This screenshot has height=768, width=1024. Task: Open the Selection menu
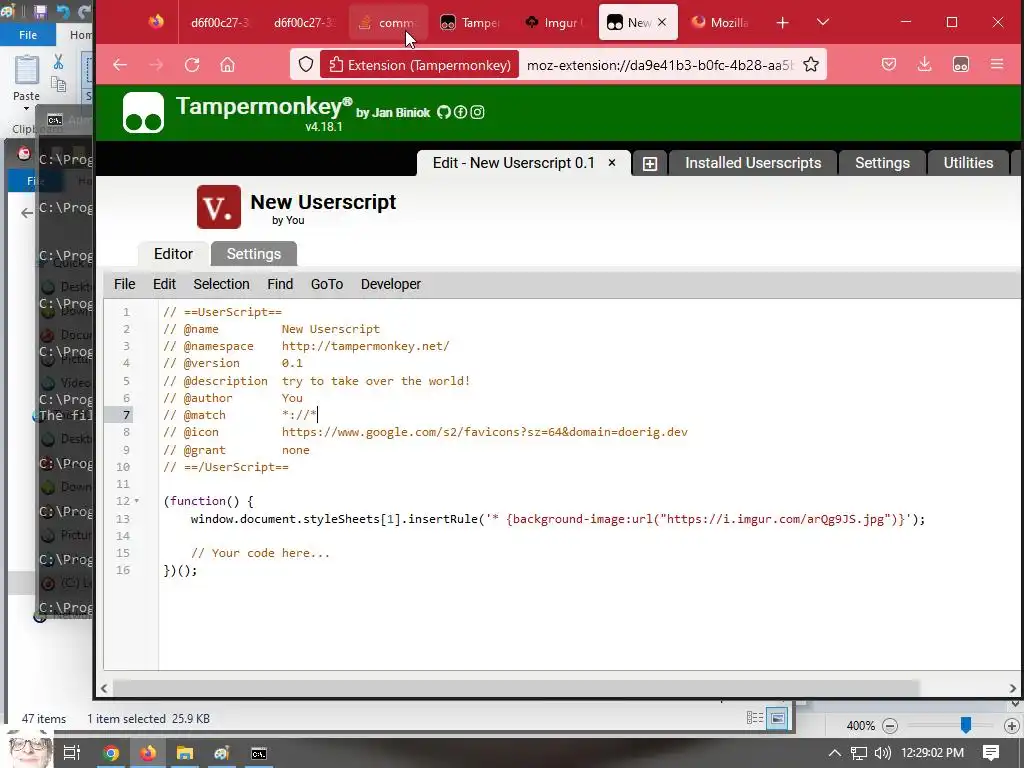tap(221, 284)
